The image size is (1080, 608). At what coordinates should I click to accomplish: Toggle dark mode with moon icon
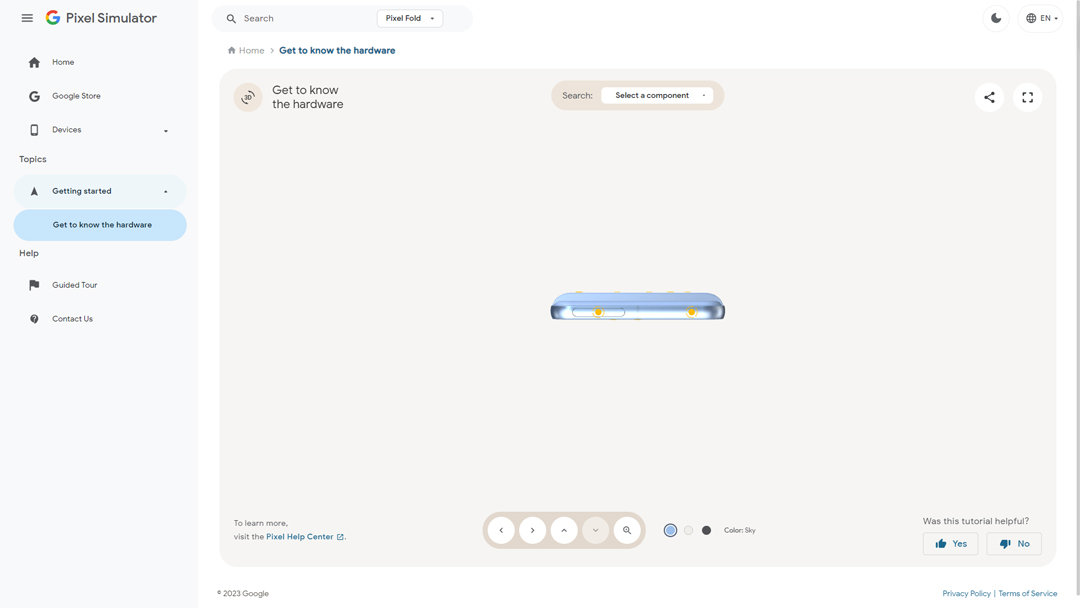996,18
